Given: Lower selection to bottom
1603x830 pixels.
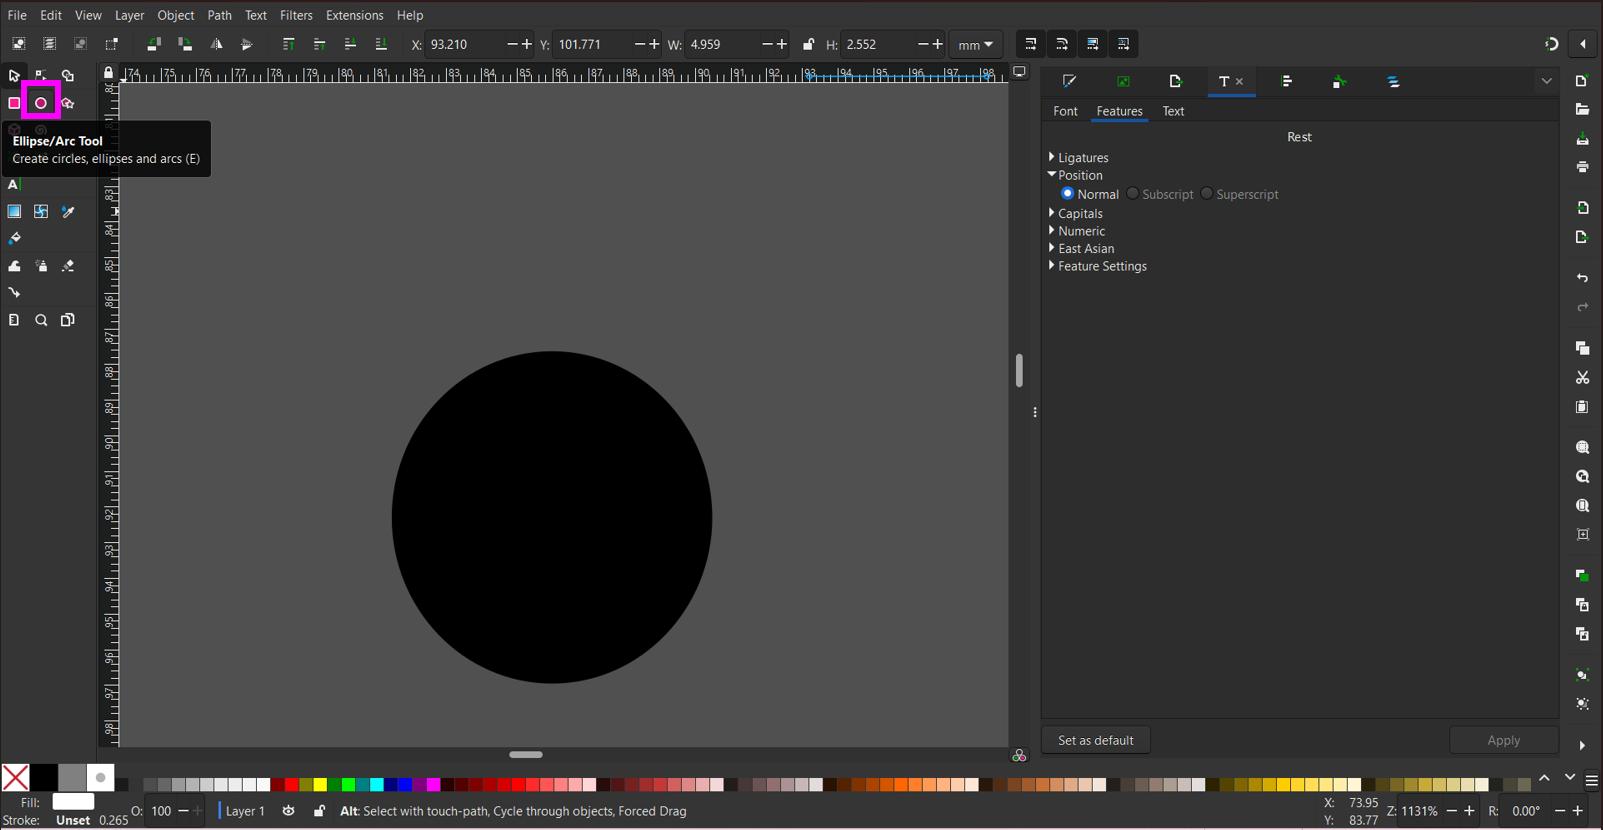Looking at the screenshot, I should (381, 44).
